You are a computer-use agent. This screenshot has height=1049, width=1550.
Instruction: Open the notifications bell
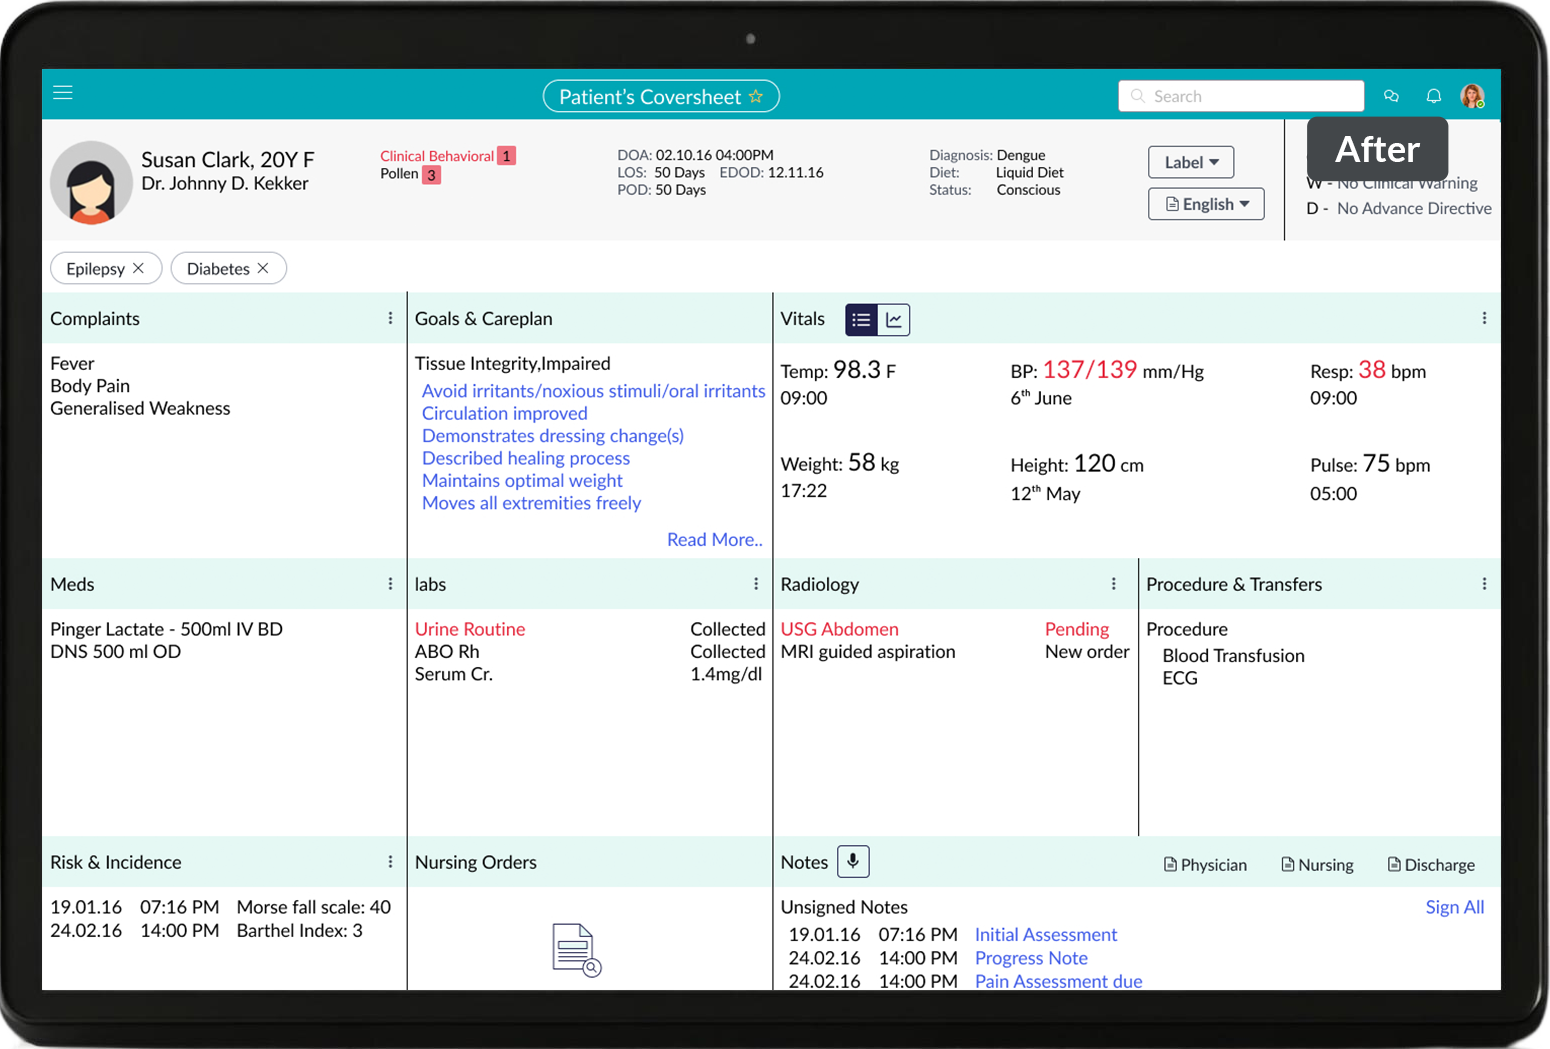[1433, 96]
